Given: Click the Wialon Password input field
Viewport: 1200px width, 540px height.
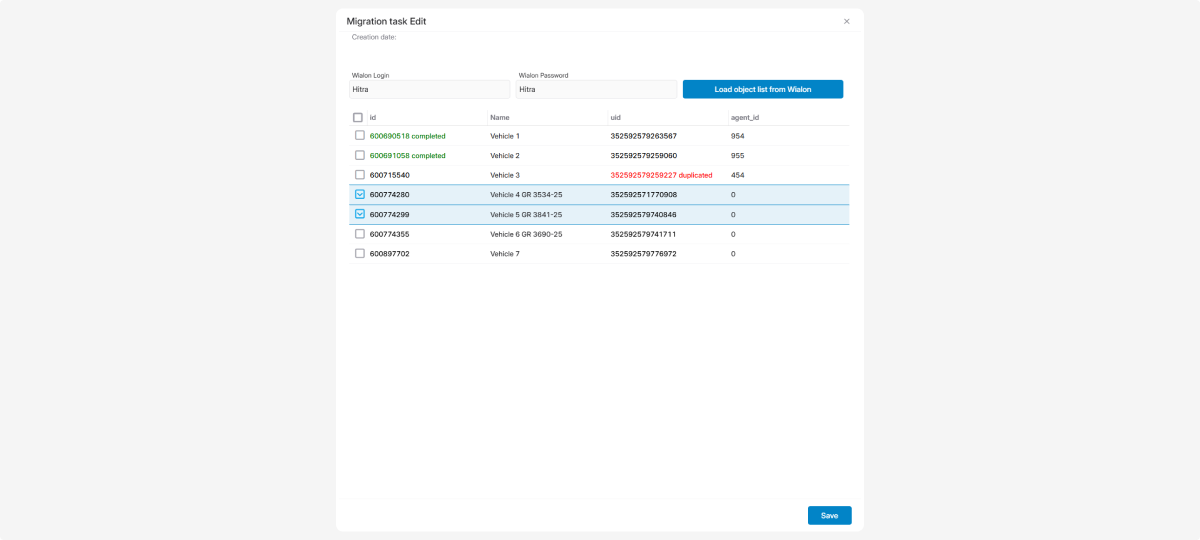Looking at the screenshot, I should 596,90.
